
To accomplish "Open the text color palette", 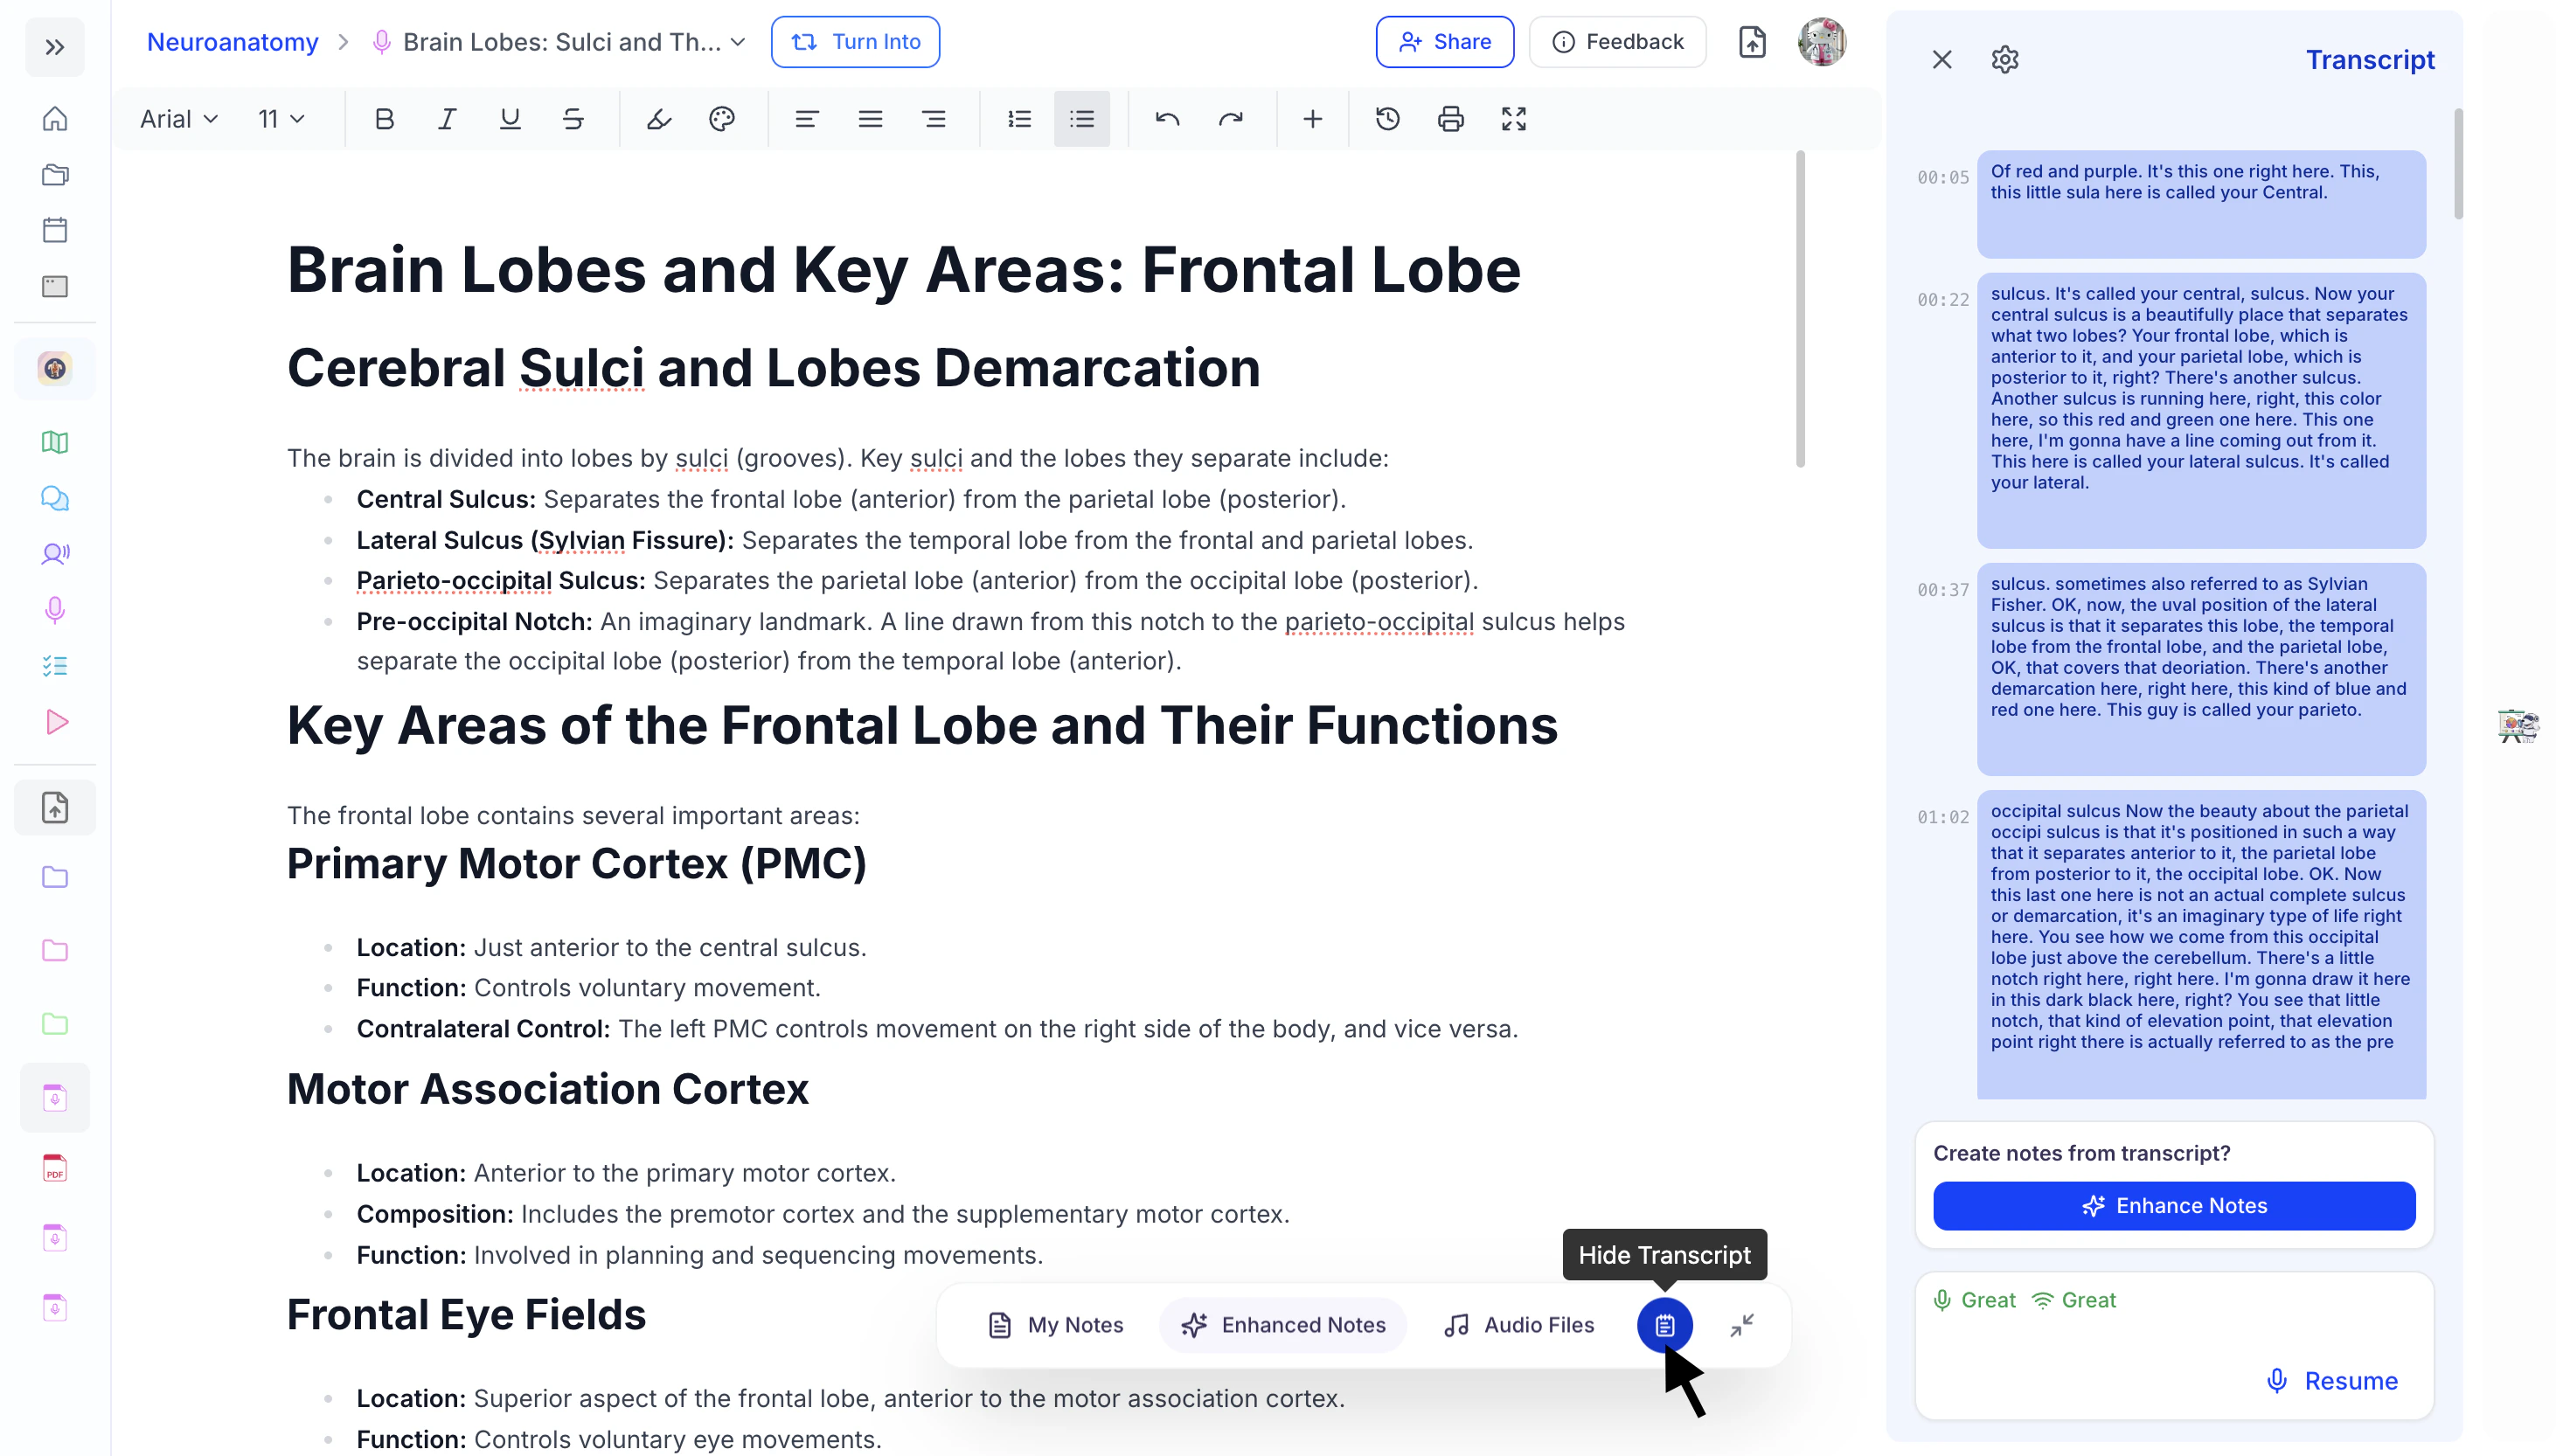I will [x=721, y=119].
